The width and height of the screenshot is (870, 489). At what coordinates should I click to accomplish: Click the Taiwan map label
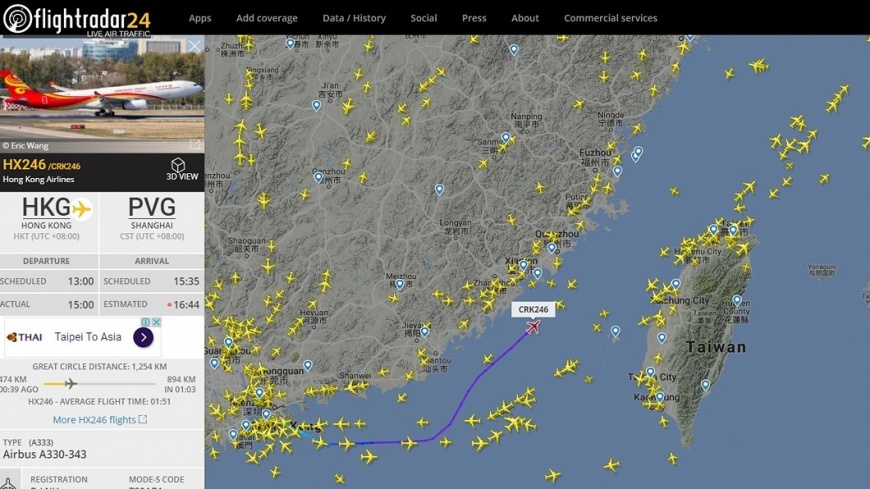click(716, 347)
